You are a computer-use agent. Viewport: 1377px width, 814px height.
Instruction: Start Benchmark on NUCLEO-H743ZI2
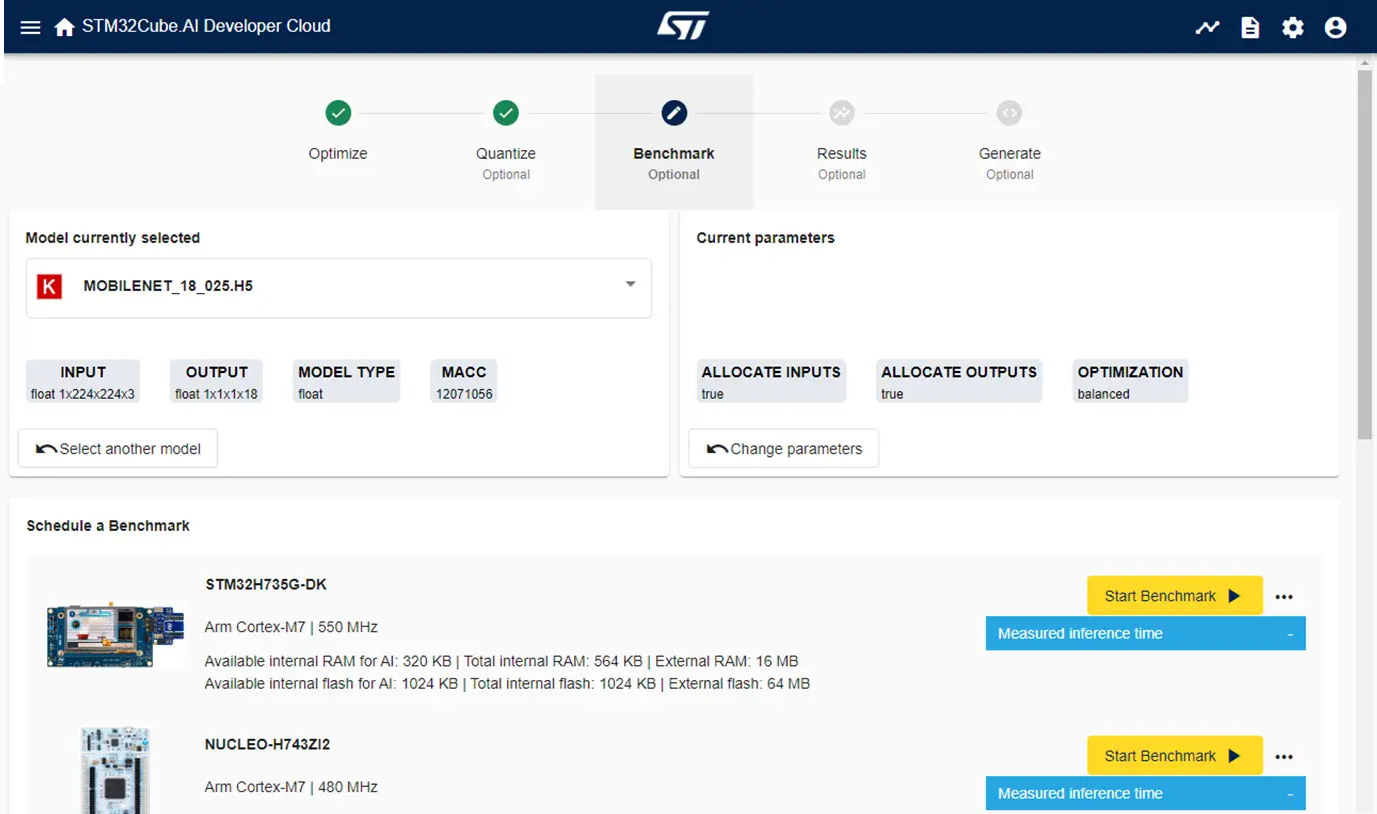[1175, 756]
